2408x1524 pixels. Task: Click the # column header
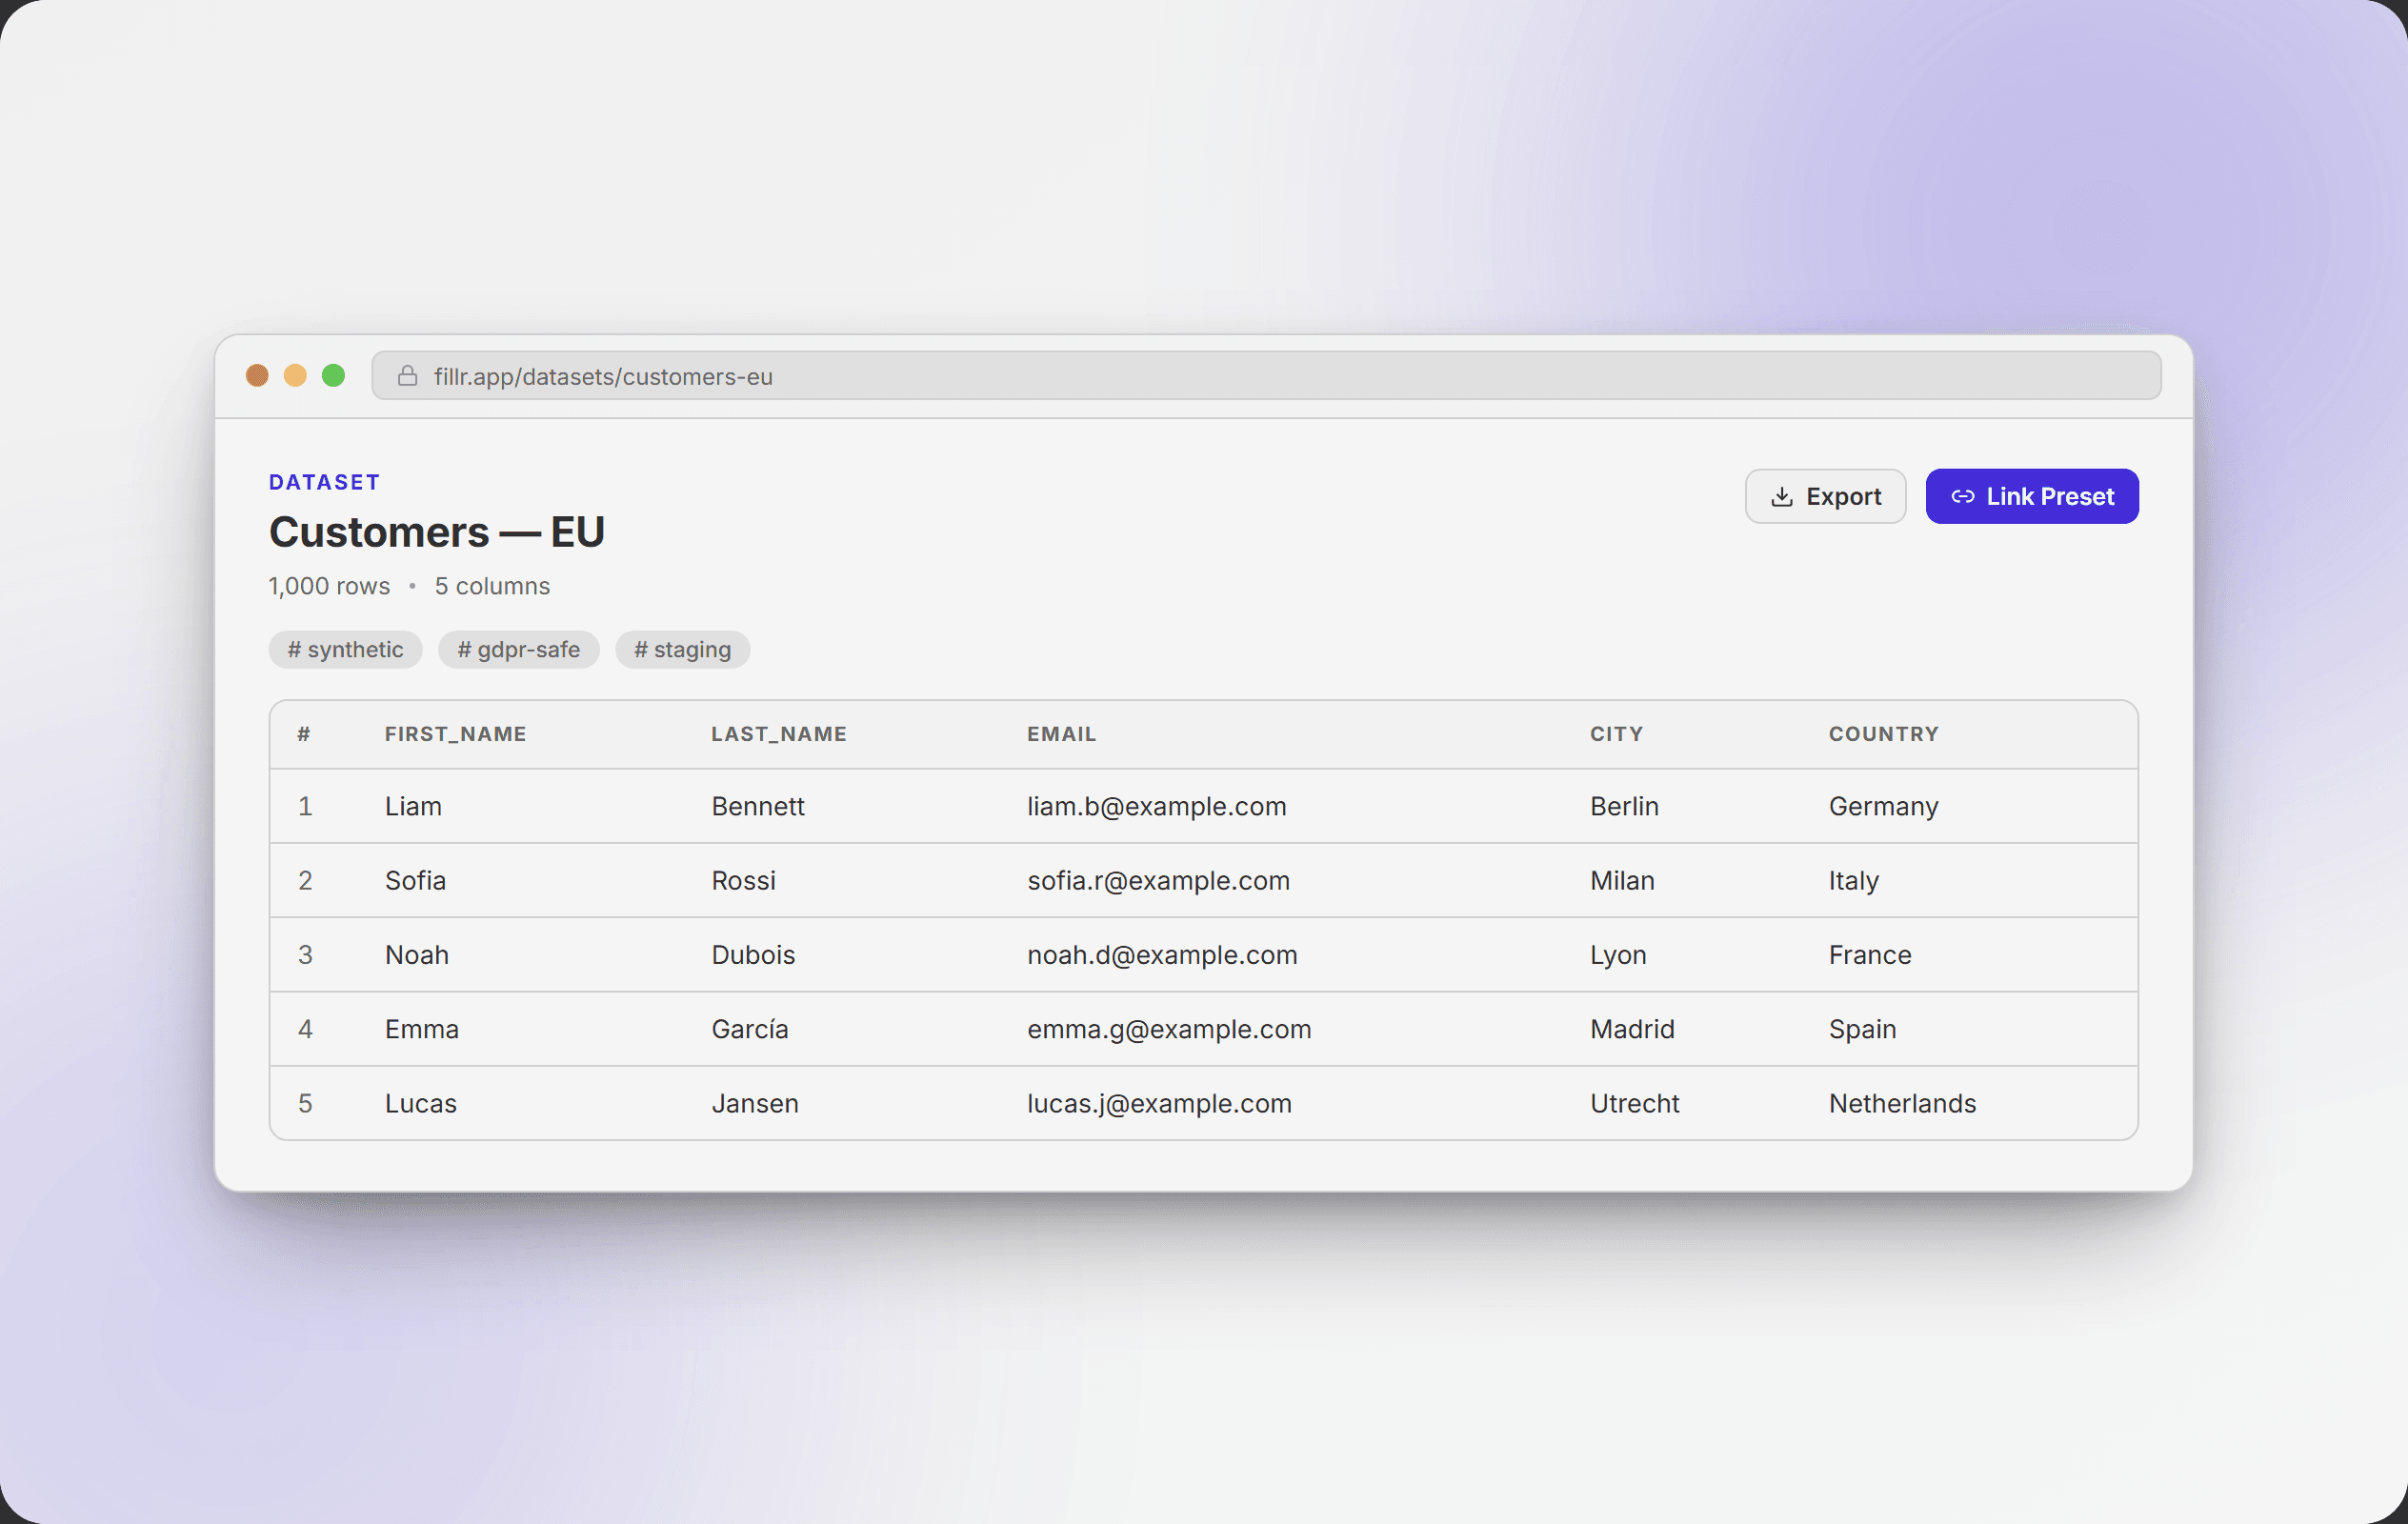(x=304, y=734)
